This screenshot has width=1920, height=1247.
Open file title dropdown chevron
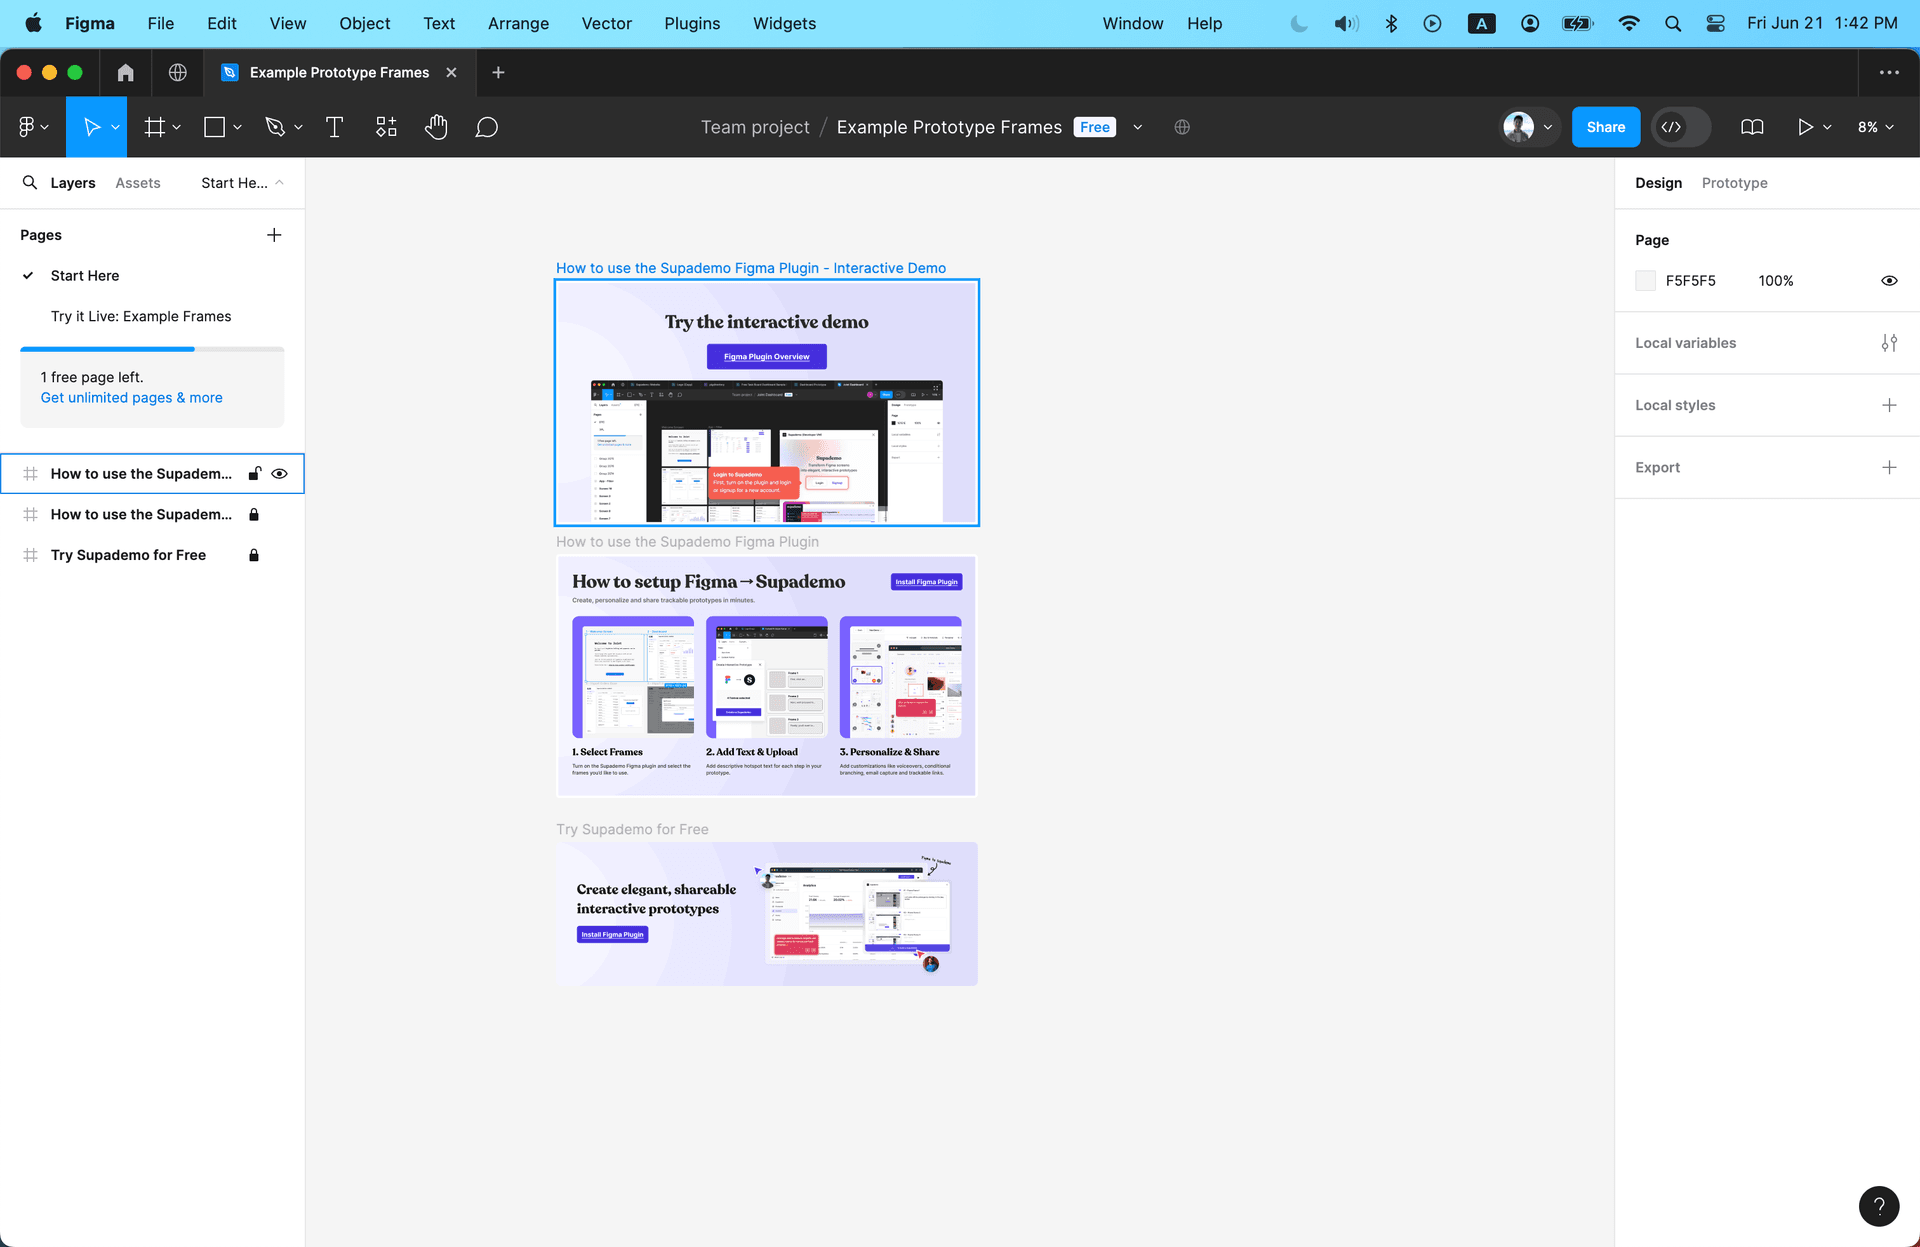pos(1137,127)
